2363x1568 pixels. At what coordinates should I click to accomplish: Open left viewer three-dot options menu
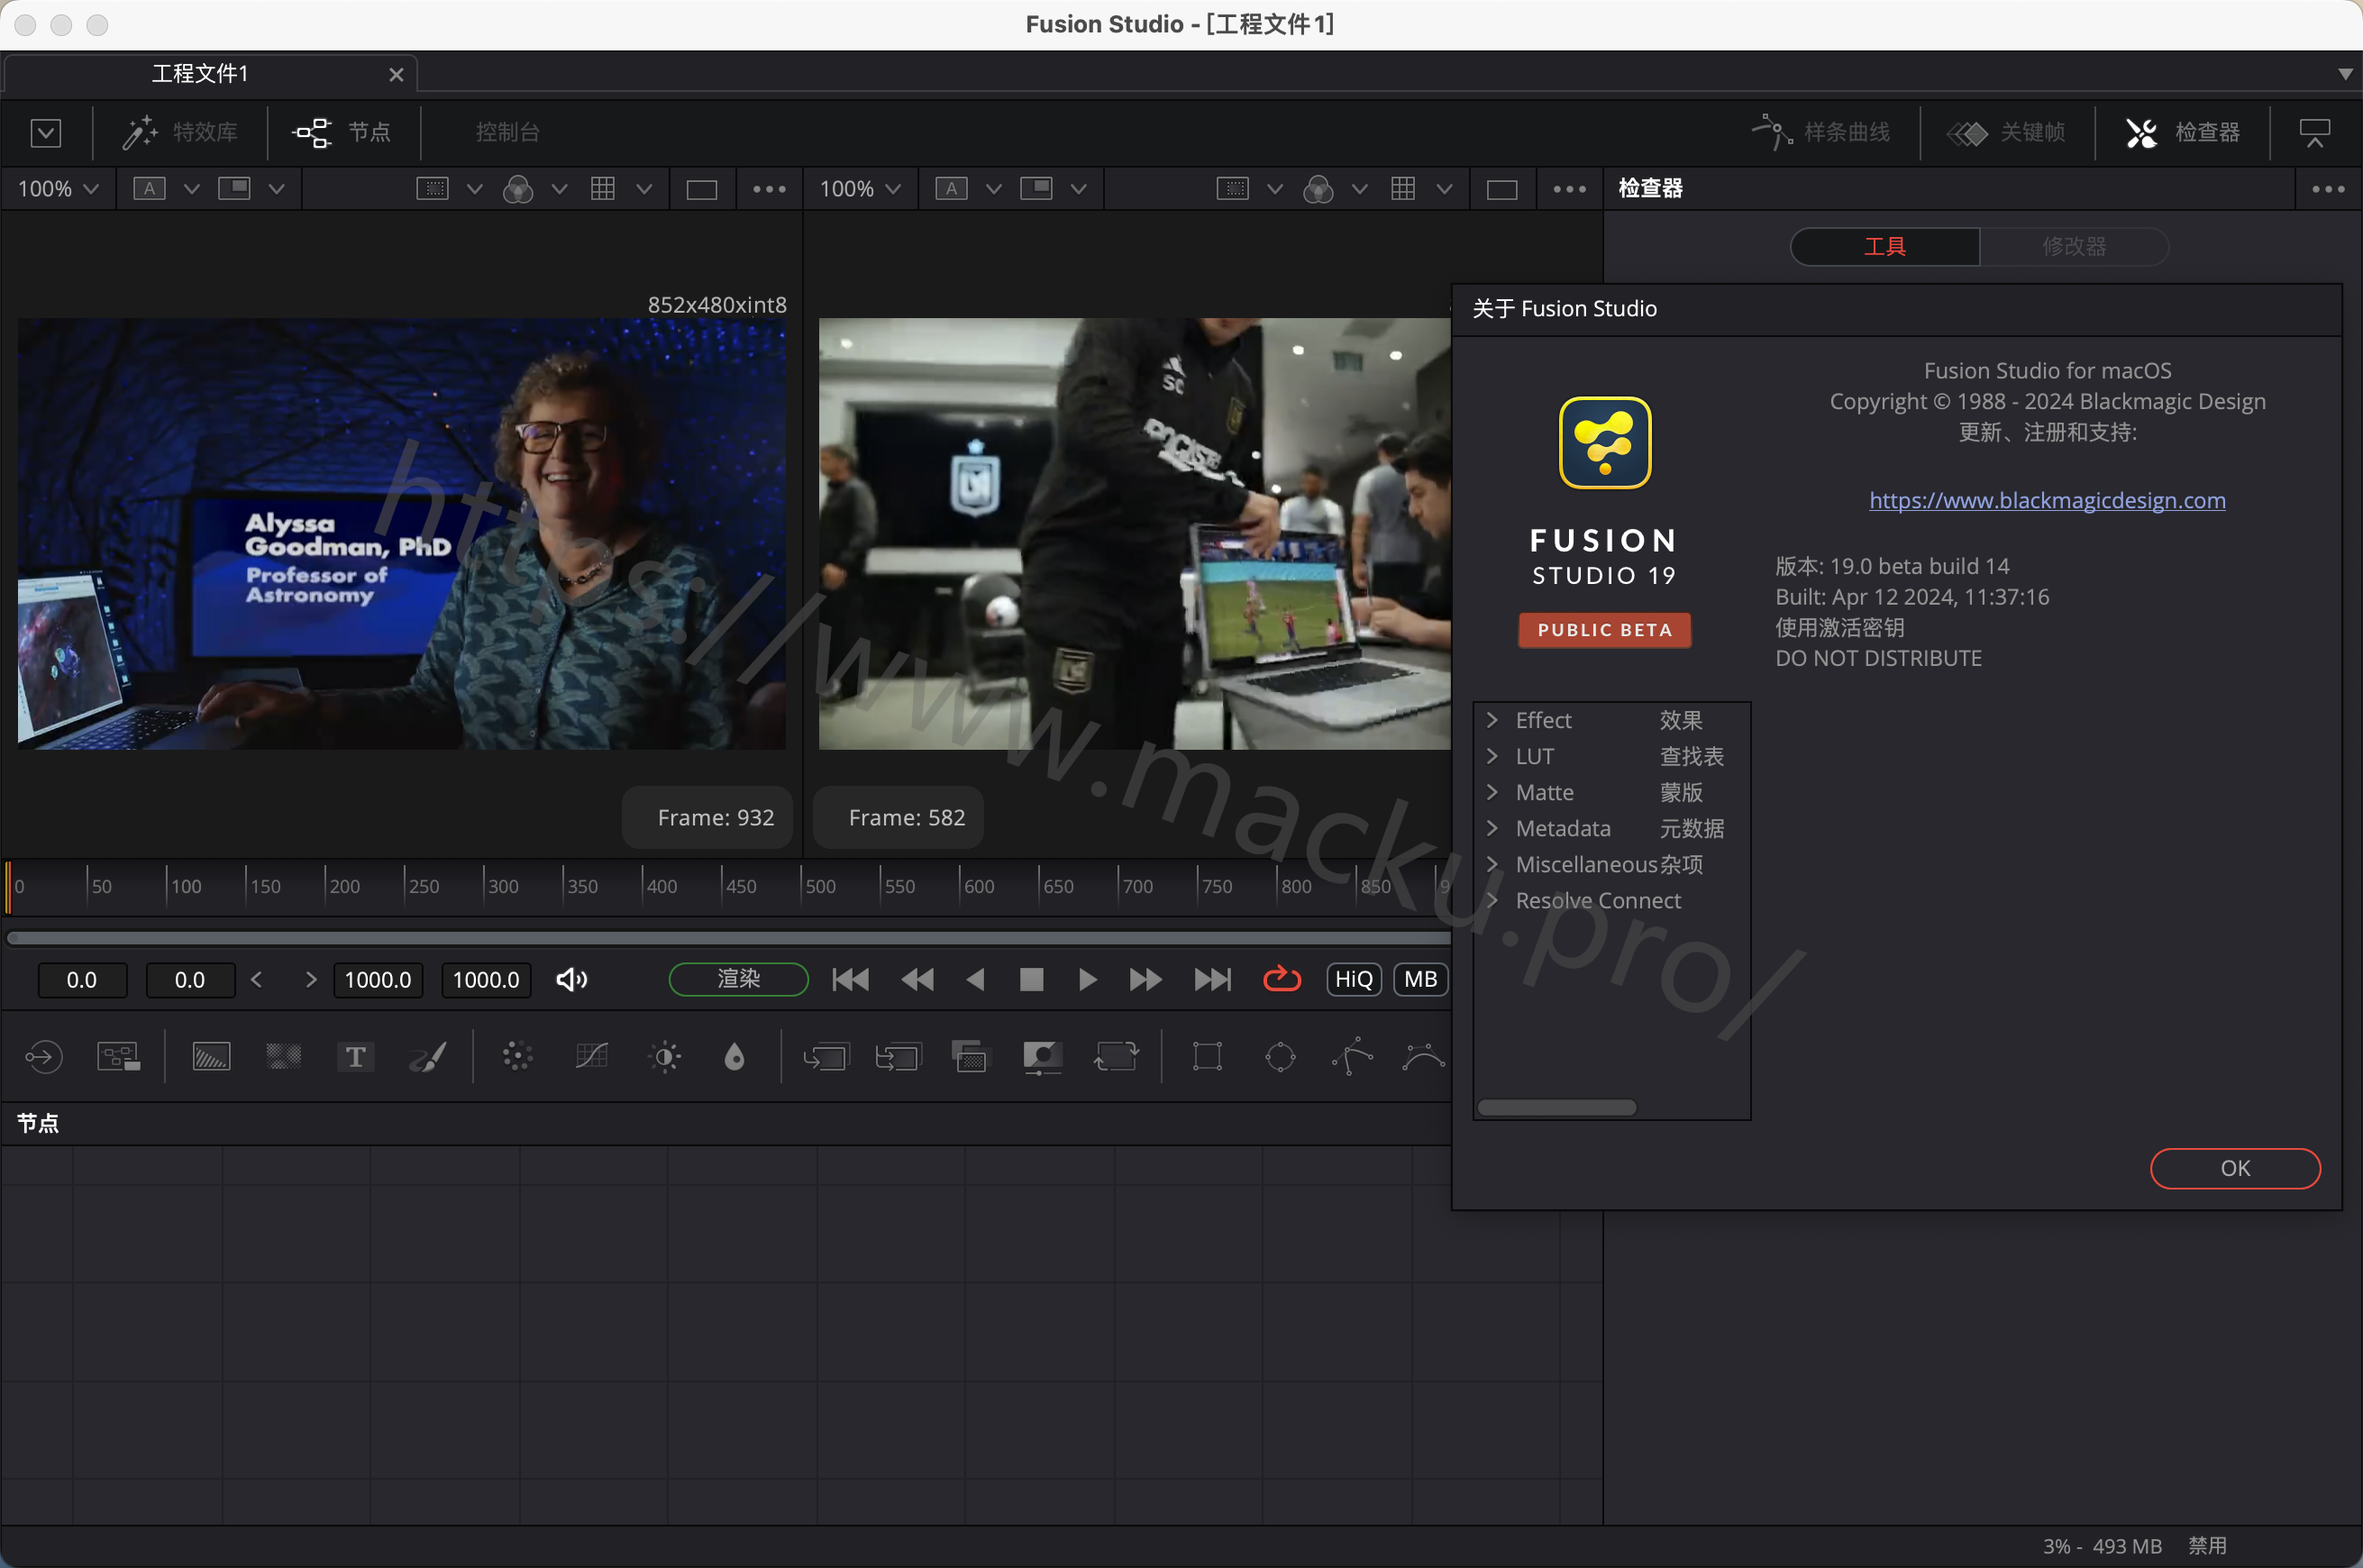click(769, 189)
